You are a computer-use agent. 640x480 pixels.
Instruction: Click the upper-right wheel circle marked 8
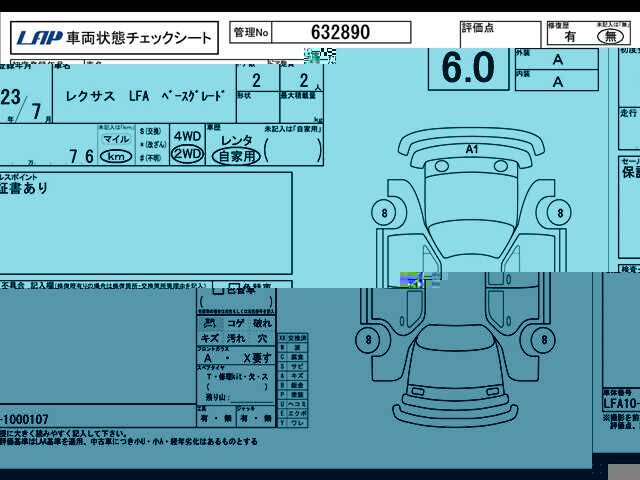[x=560, y=213]
